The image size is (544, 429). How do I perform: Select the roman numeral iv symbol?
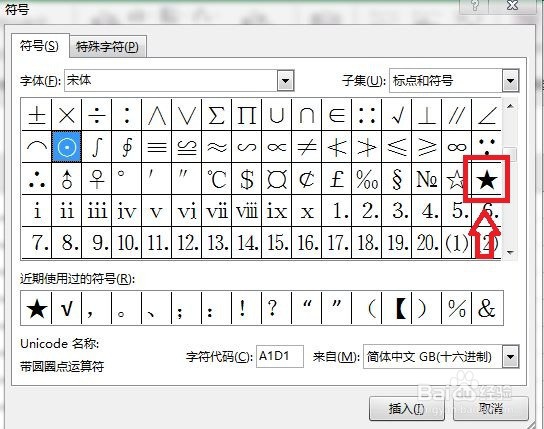pyautogui.click(x=126, y=211)
